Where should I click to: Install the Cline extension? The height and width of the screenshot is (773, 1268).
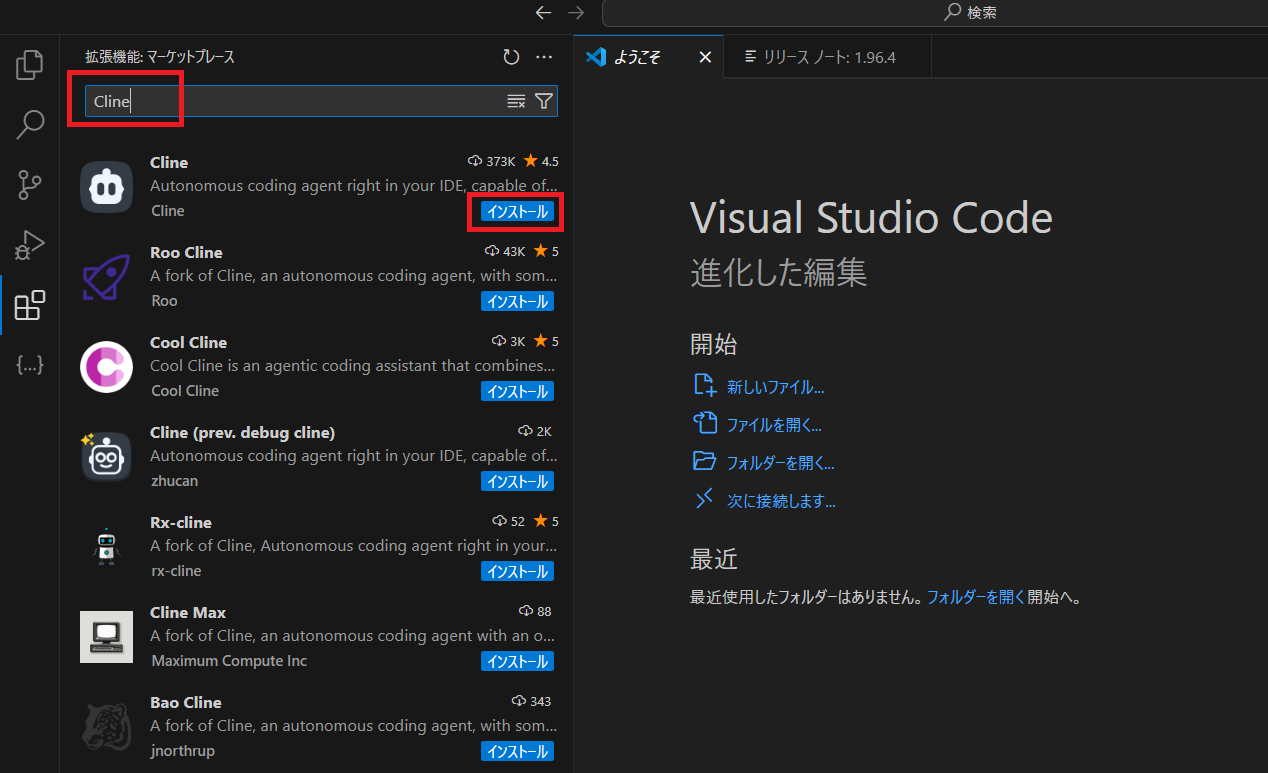tap(516, 211)
